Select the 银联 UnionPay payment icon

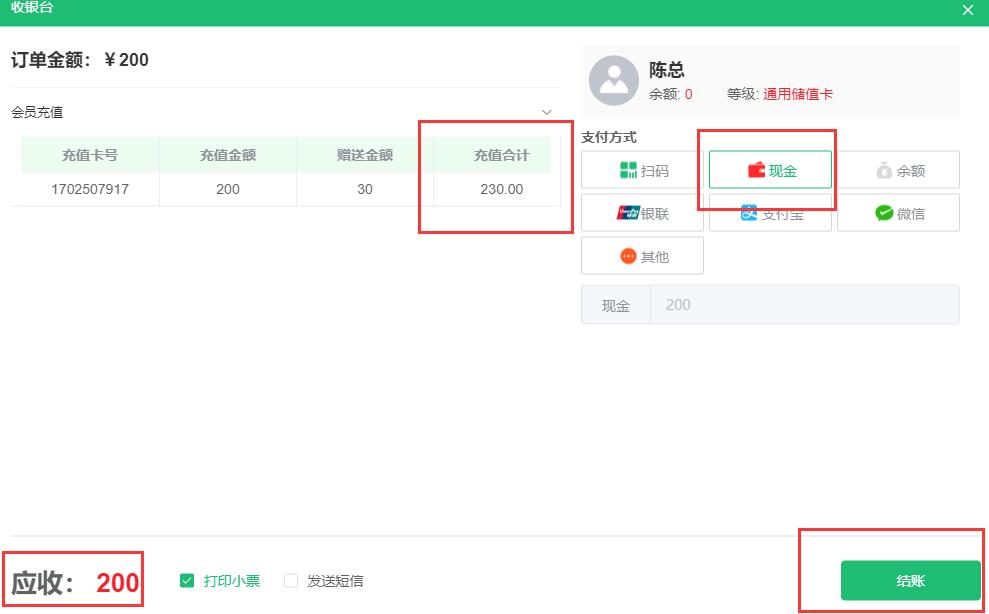coord(642,212)
